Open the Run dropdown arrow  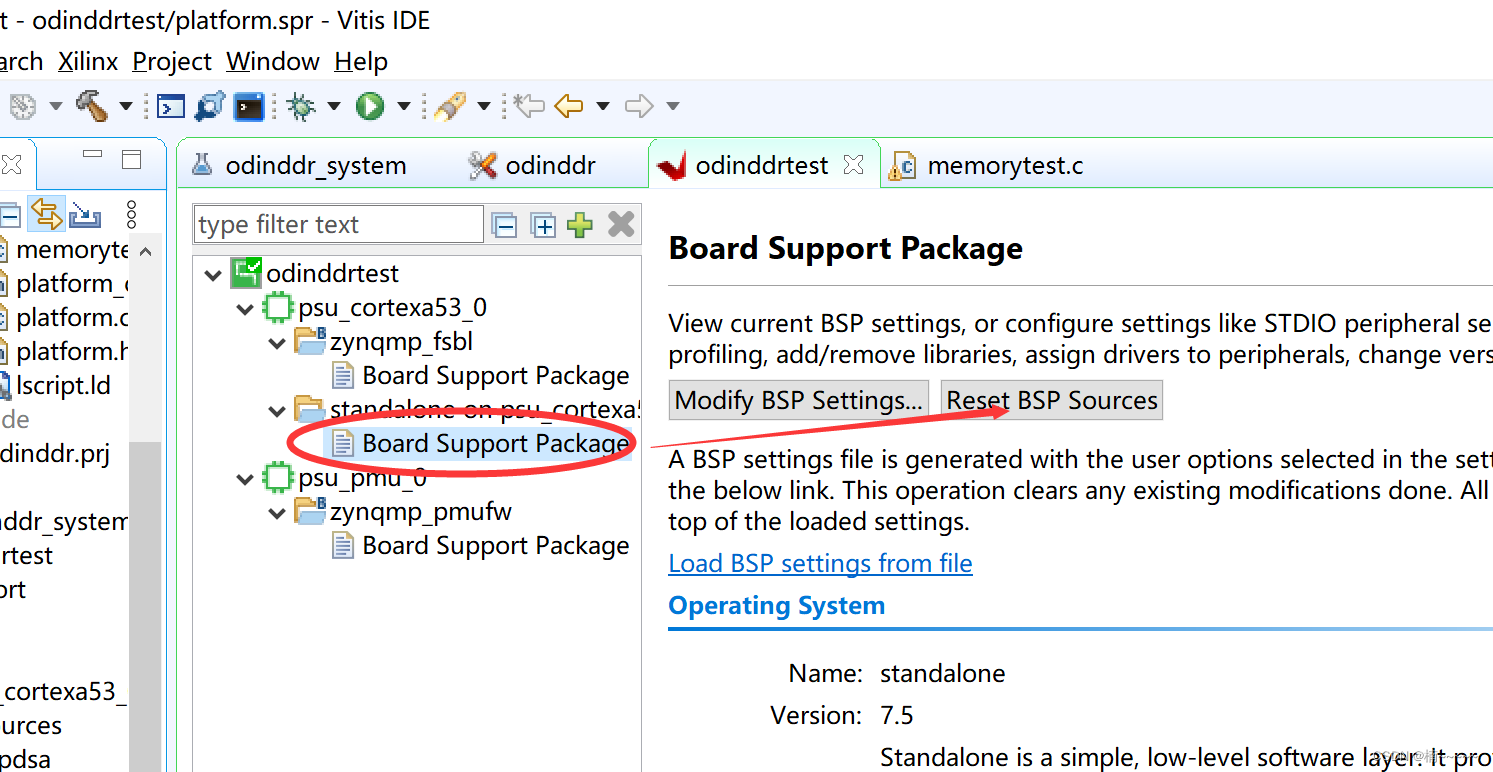403,106
